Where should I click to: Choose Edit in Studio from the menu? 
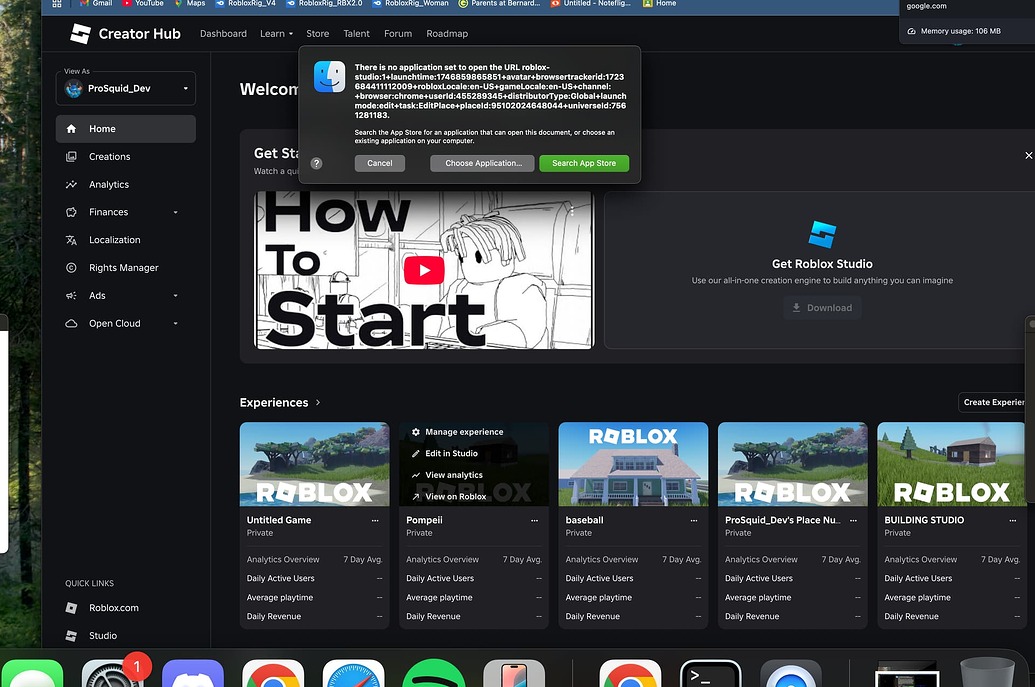(x=451, y=453)
